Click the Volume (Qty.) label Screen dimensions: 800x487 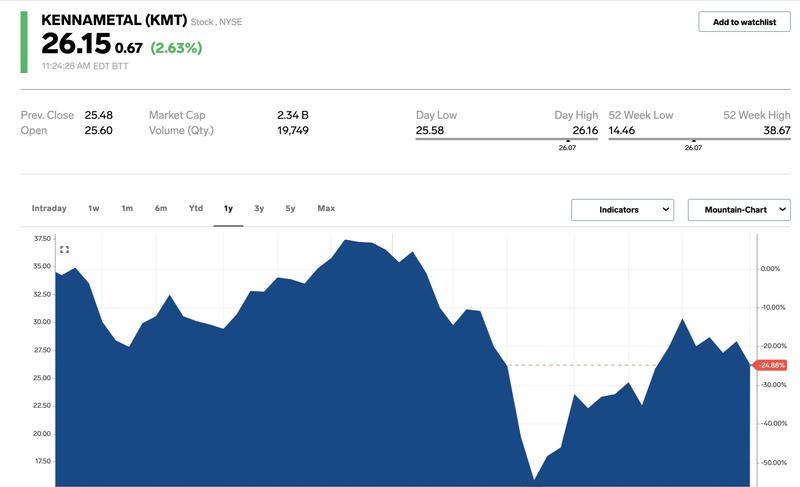point(181,131)
